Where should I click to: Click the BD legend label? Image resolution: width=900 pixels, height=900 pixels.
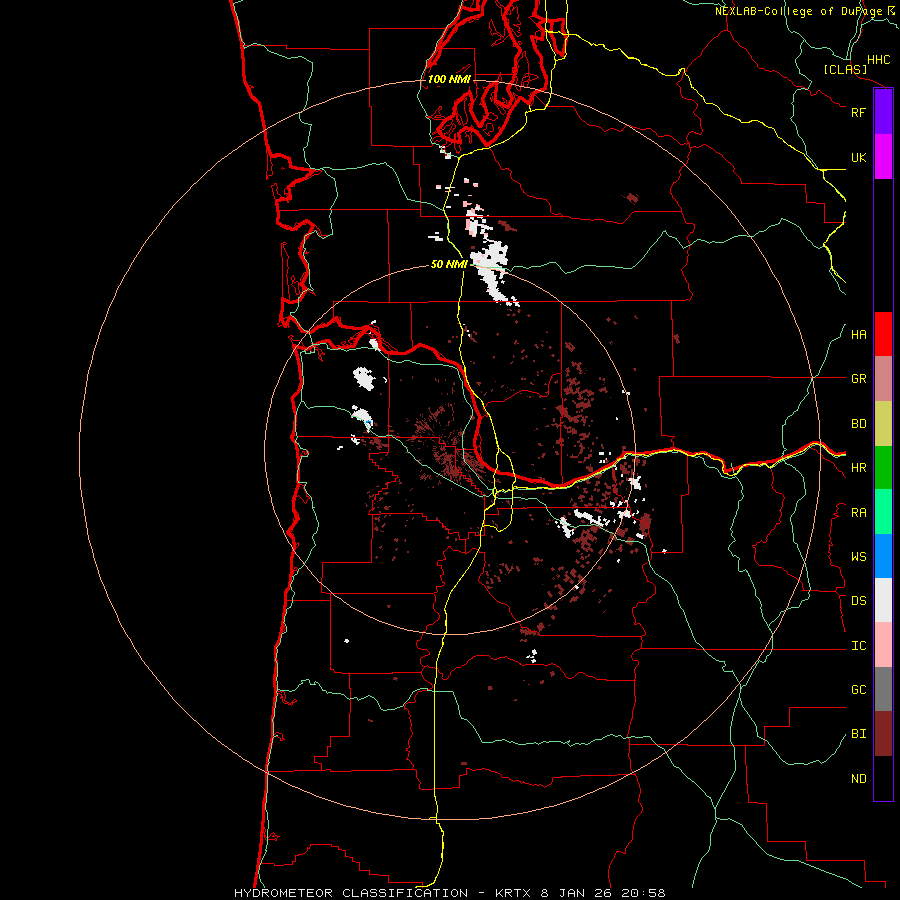[858, 424]
